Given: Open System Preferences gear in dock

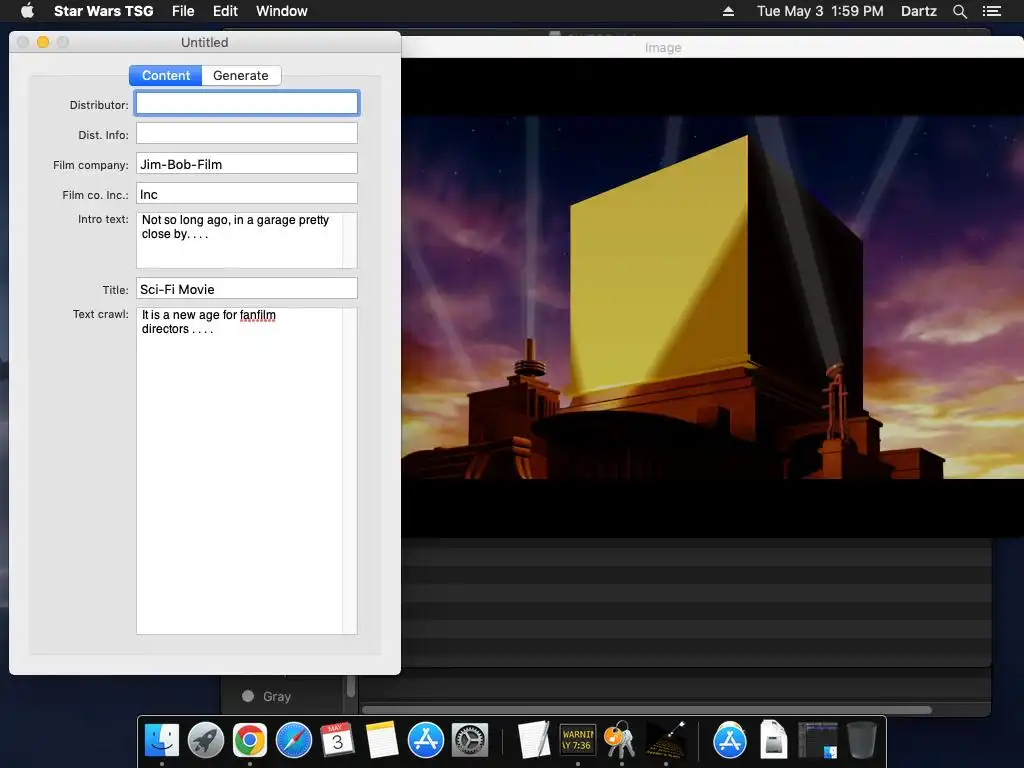Looking at the screenshot, I should pos(470,741).
